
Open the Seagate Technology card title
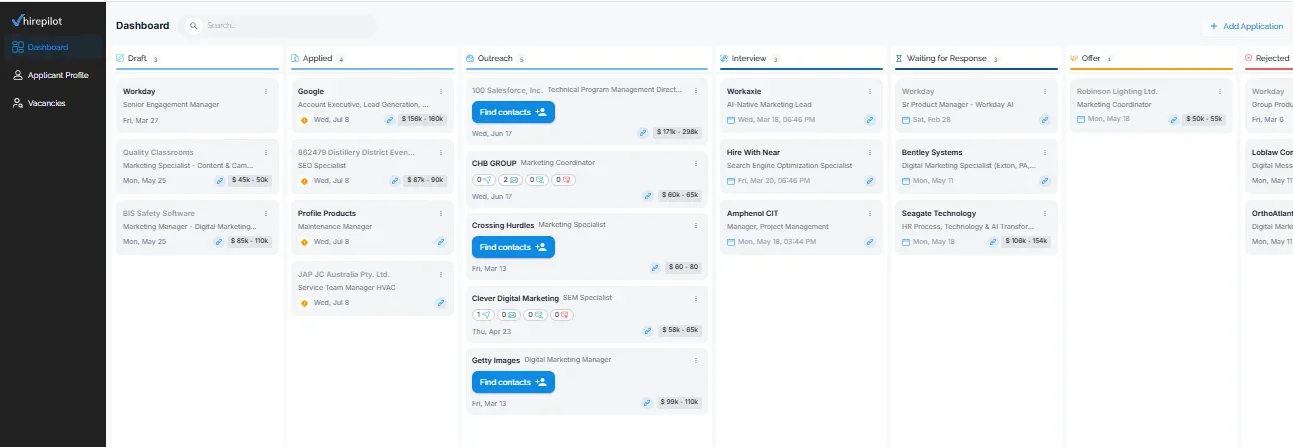[939, 214]
